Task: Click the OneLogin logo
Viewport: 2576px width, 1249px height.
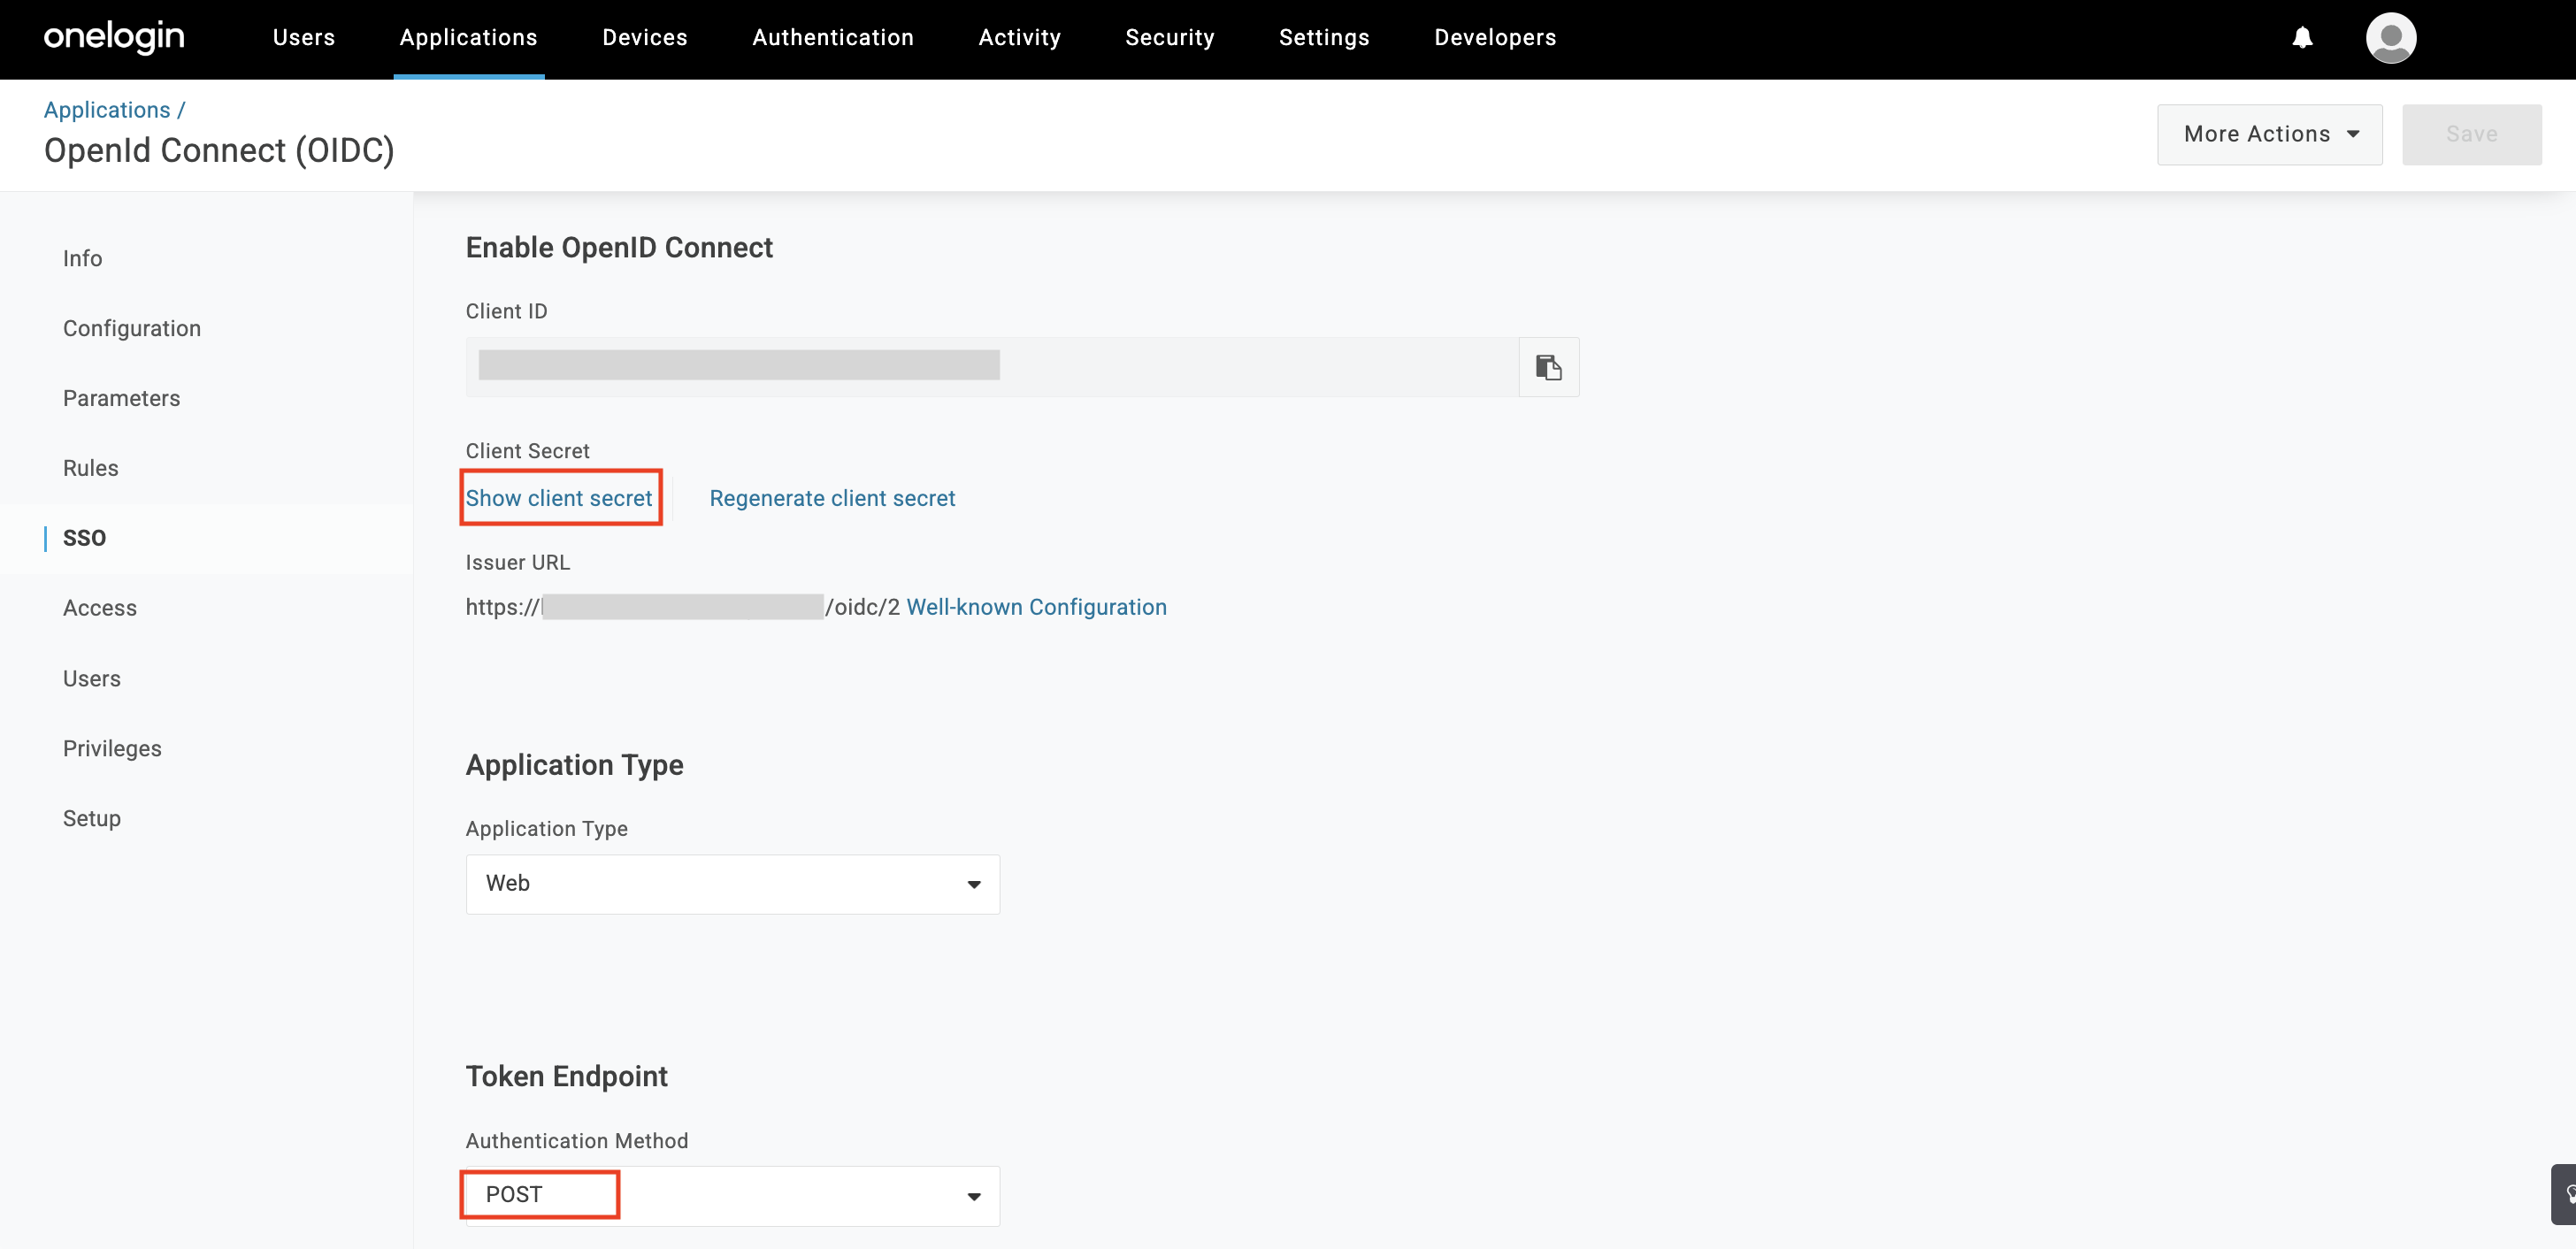Action: click(114, 38)
